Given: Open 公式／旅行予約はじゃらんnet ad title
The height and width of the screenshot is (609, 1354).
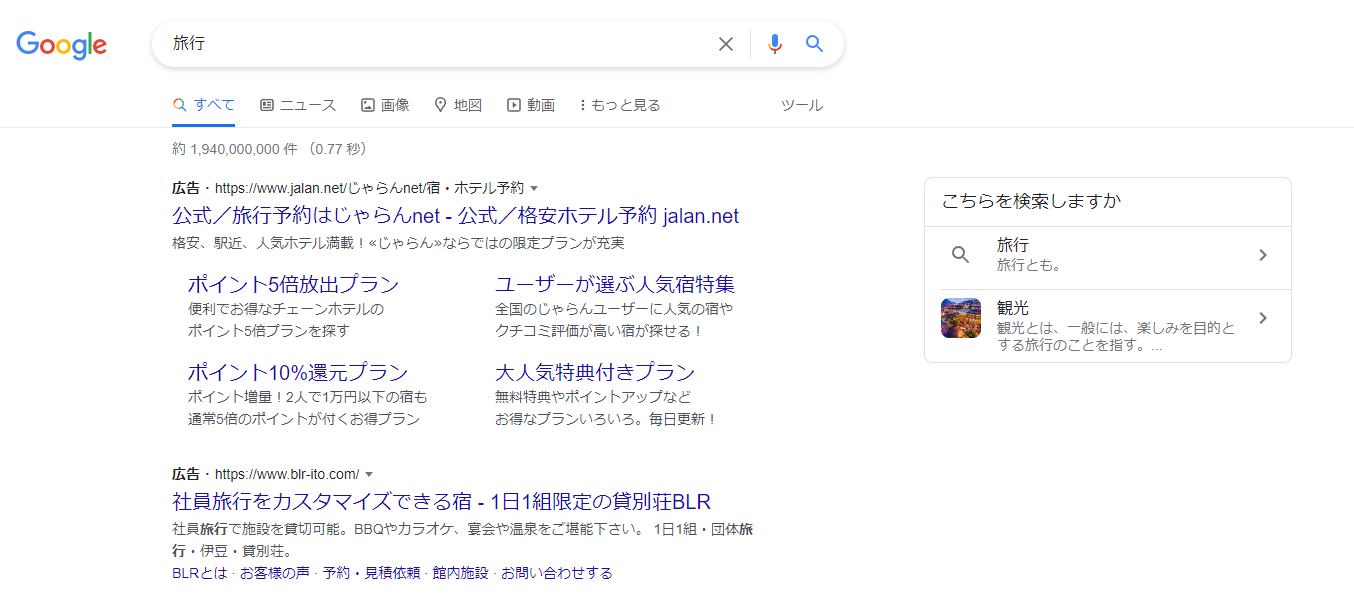Looking at the screenshot, I should tap(455, 216).
